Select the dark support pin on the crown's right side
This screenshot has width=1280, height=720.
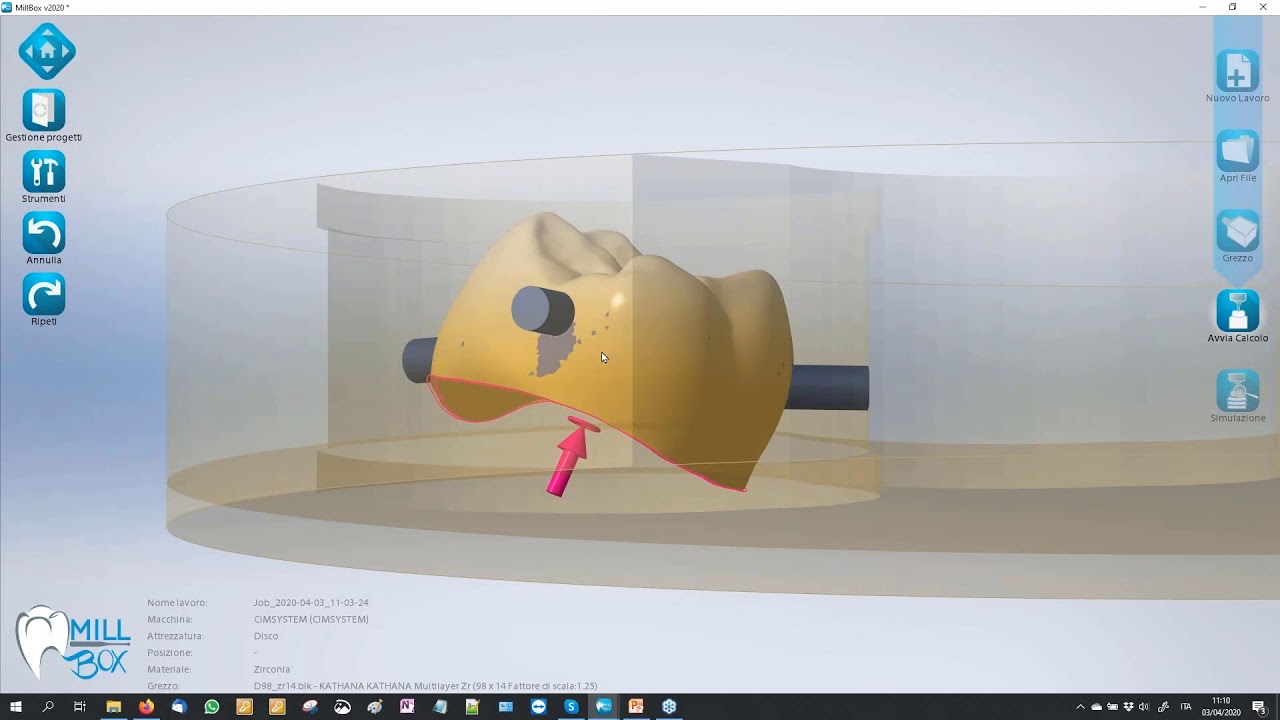828,388
